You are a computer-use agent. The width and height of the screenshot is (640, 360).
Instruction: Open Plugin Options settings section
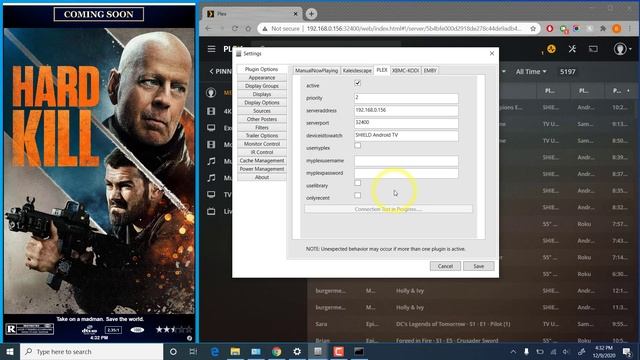point(262,69)
